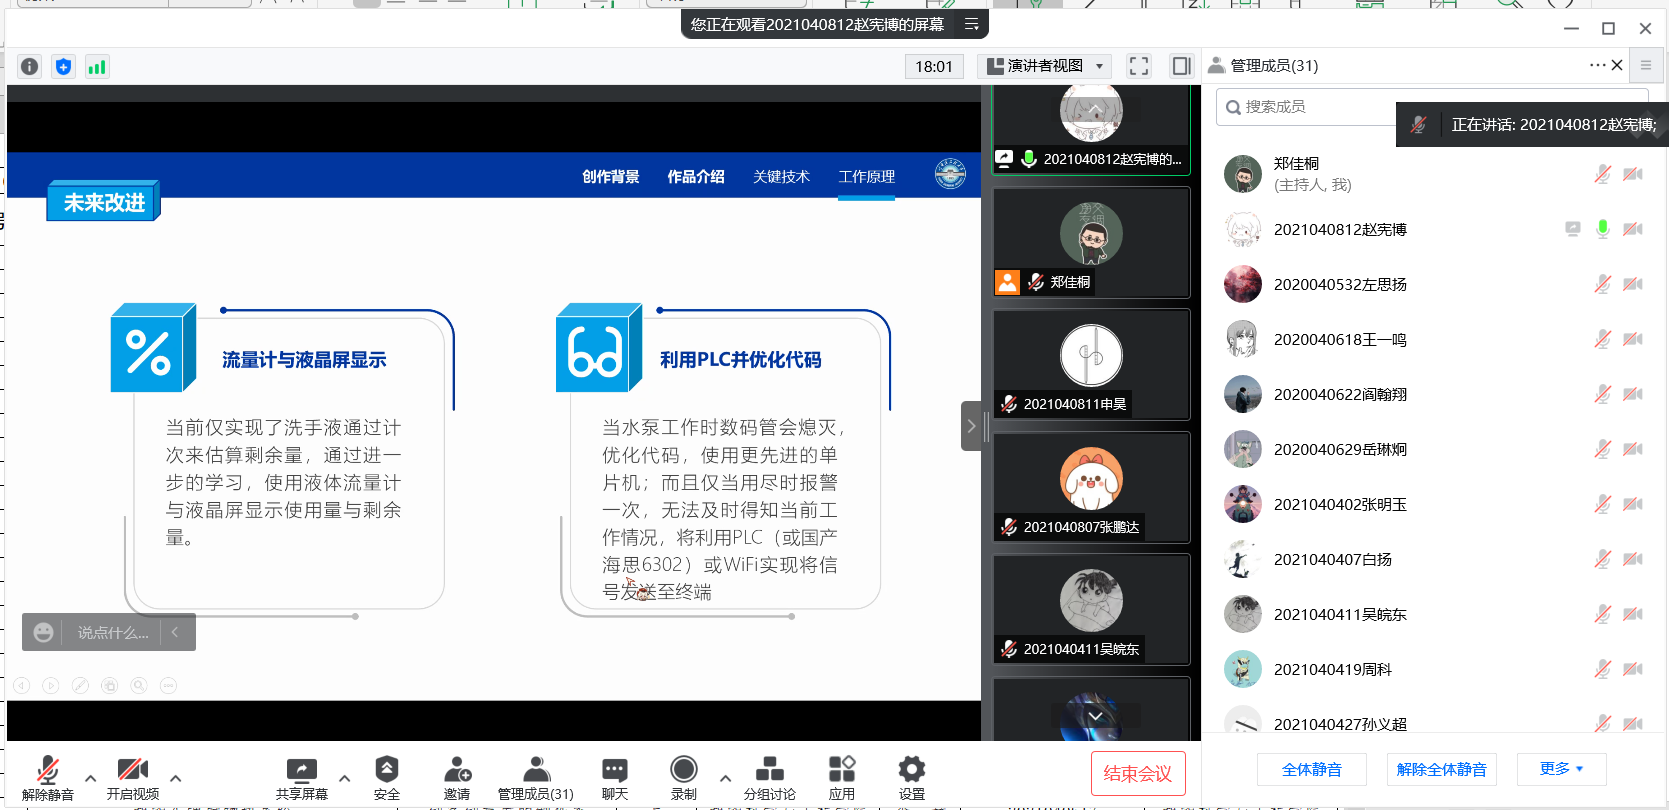1669x810 pixels.
Task: Expand the 演讲者视图 view dropdown
Action: [1045, 66]
